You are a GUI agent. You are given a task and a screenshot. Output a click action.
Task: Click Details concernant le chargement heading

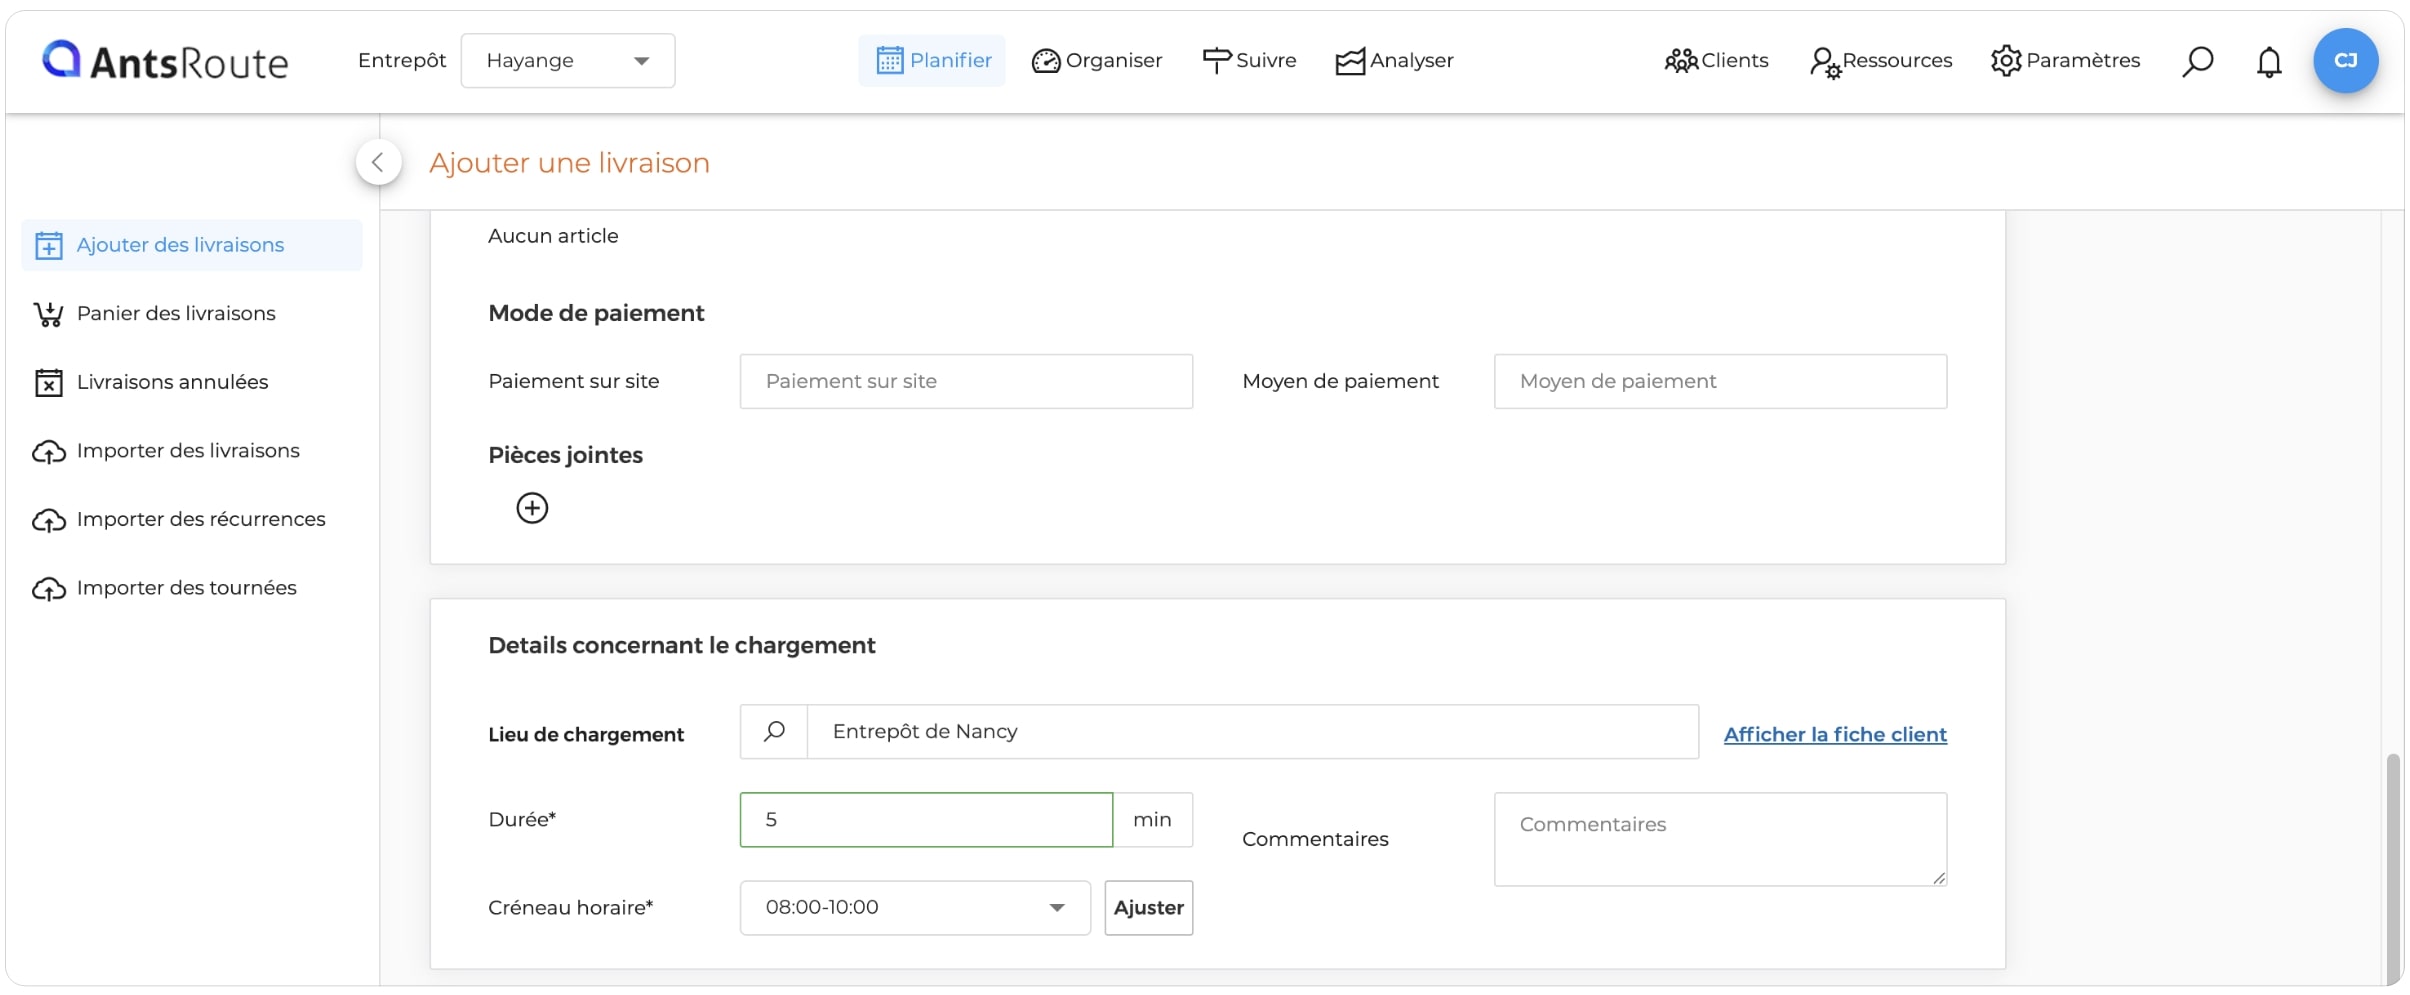681,645
